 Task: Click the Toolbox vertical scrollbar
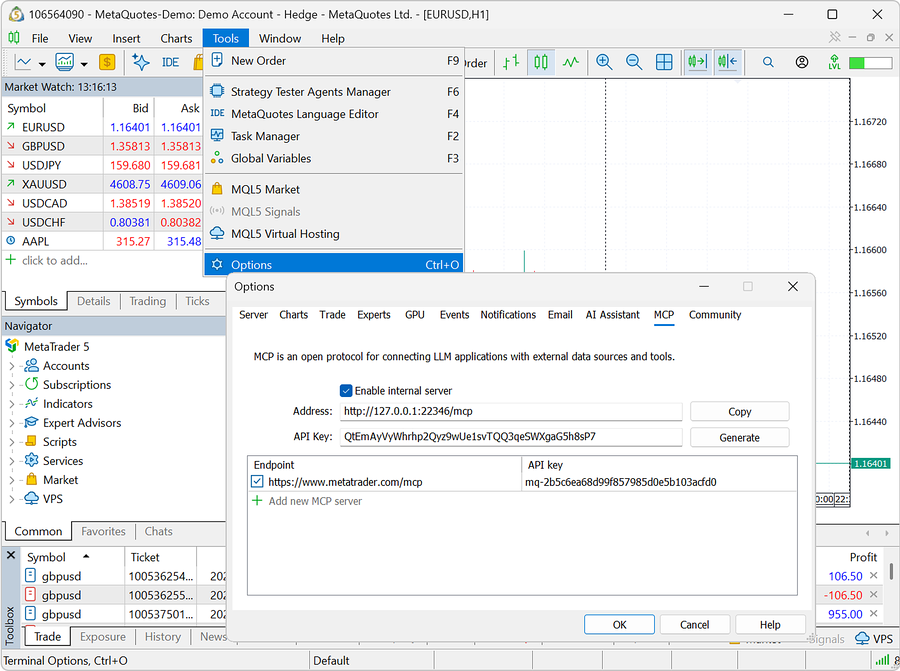pyautogui.click(x=891, y=572)
